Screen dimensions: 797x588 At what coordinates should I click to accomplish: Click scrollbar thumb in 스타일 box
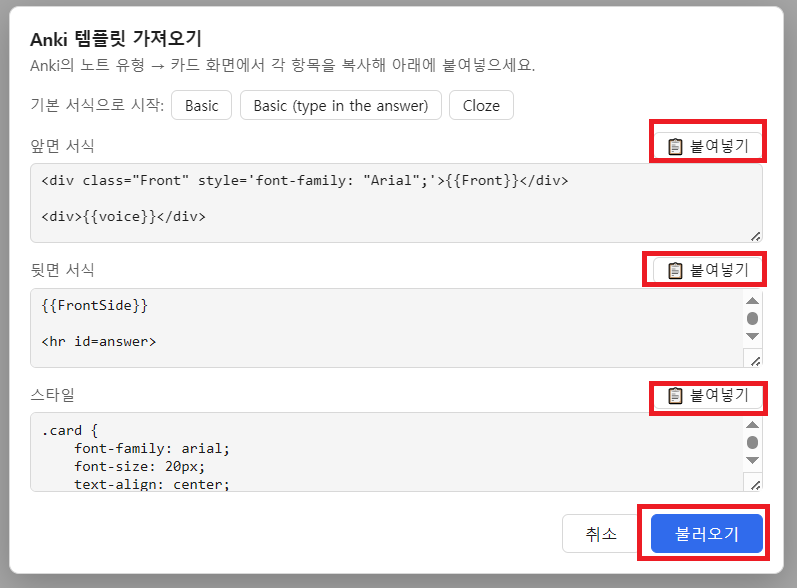(752, 443)
